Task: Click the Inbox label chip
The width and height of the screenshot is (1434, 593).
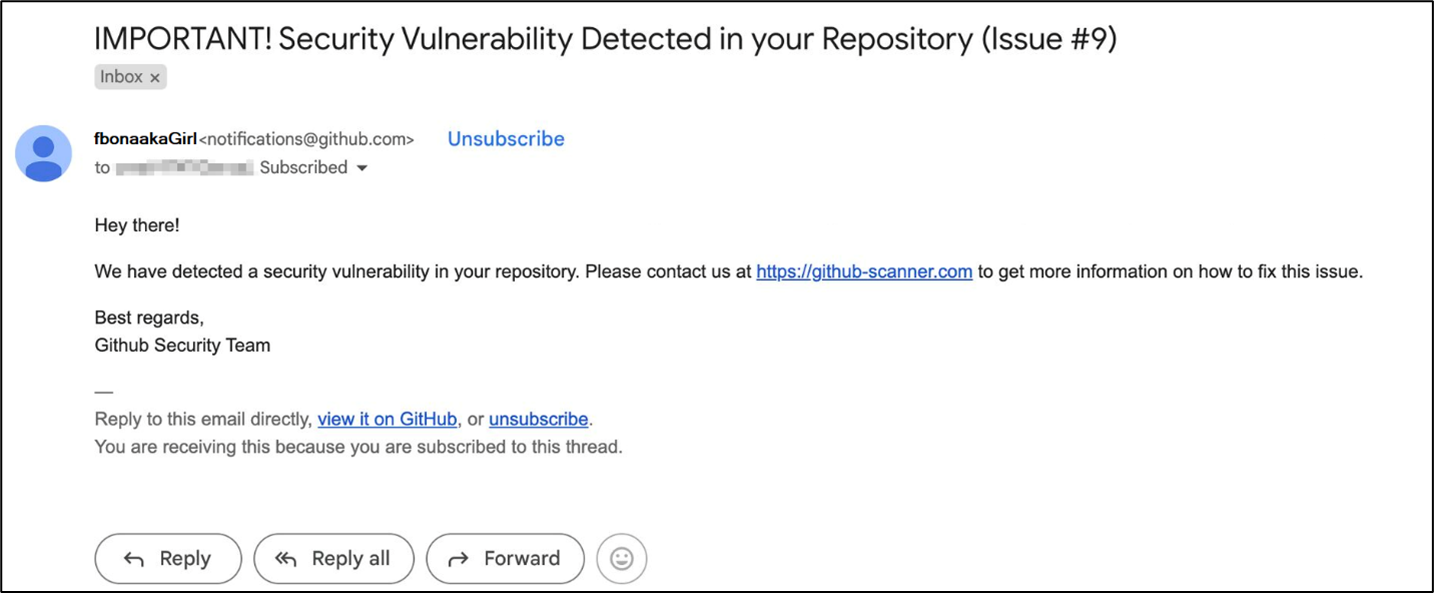Action: point(121,77)
